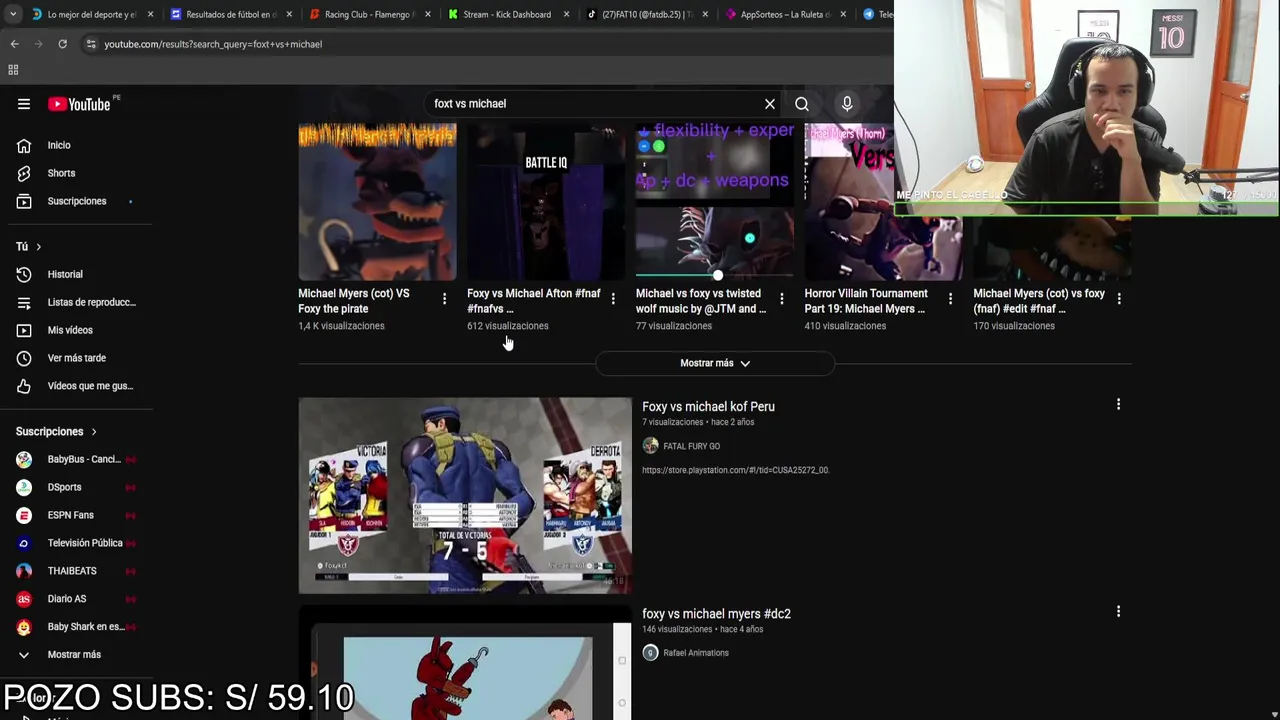Open Rafael Animations channel avatar
Viewport: 1280px width, 720px height.
(x=650, y=653)
